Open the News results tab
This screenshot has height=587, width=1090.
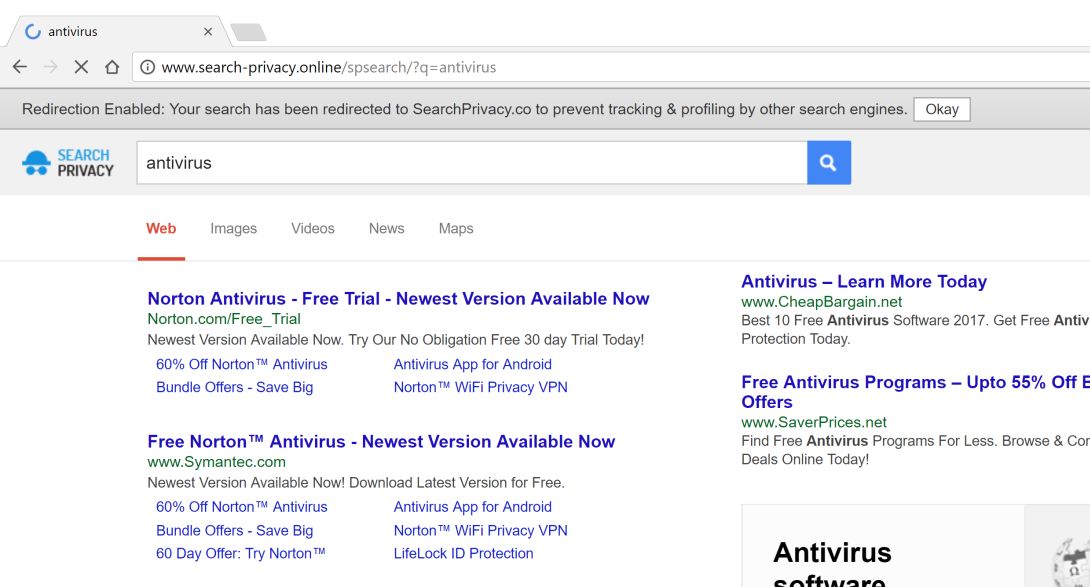[x=386, y=228]
